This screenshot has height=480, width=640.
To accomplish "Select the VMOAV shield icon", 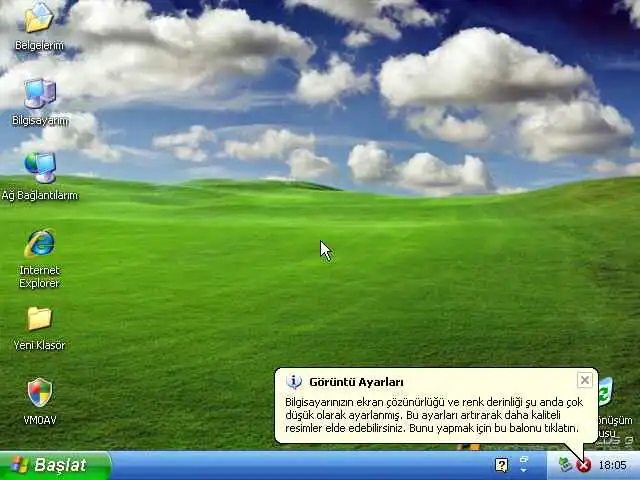I will [x=40, y=393].
